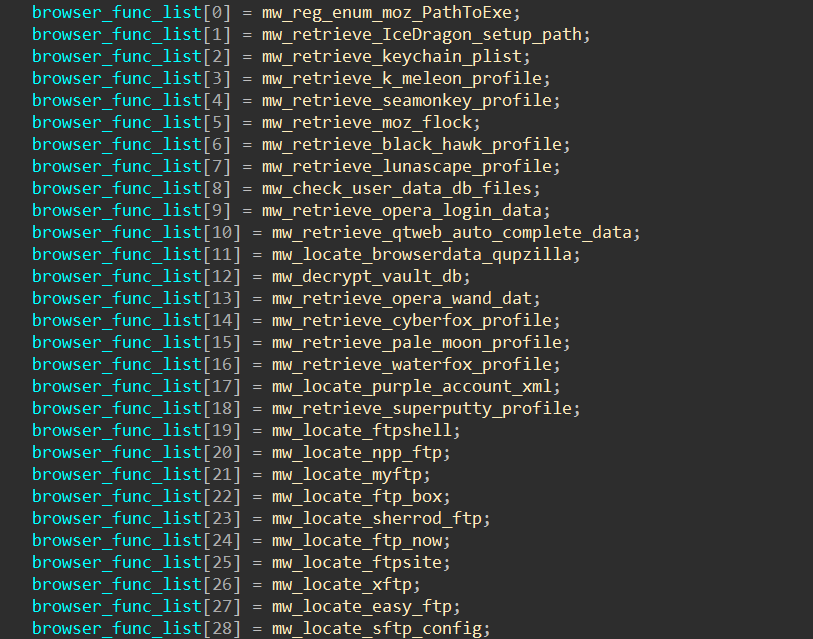Select the mw_retrieve_superputty_profile identifier
Viewport: 813px width, 639px height.
426,408
